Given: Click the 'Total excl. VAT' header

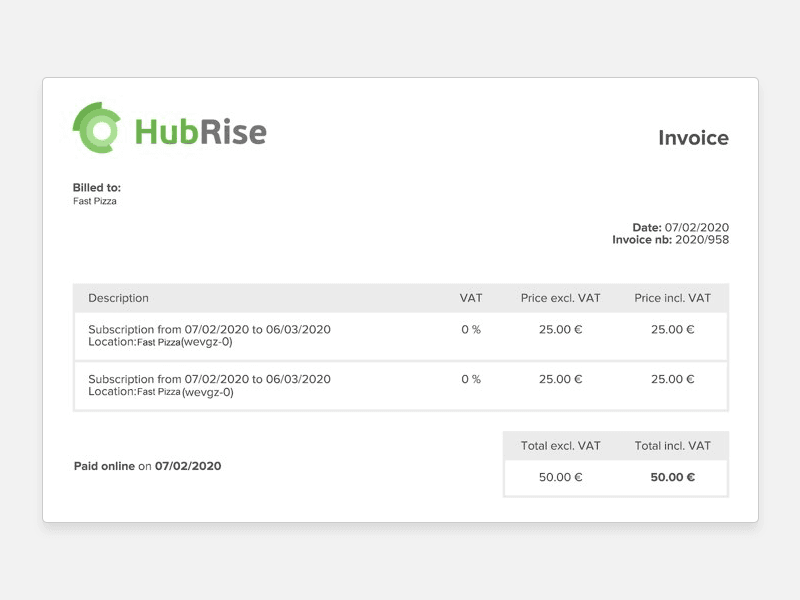Looking at the screenshot, I should 560,446.
